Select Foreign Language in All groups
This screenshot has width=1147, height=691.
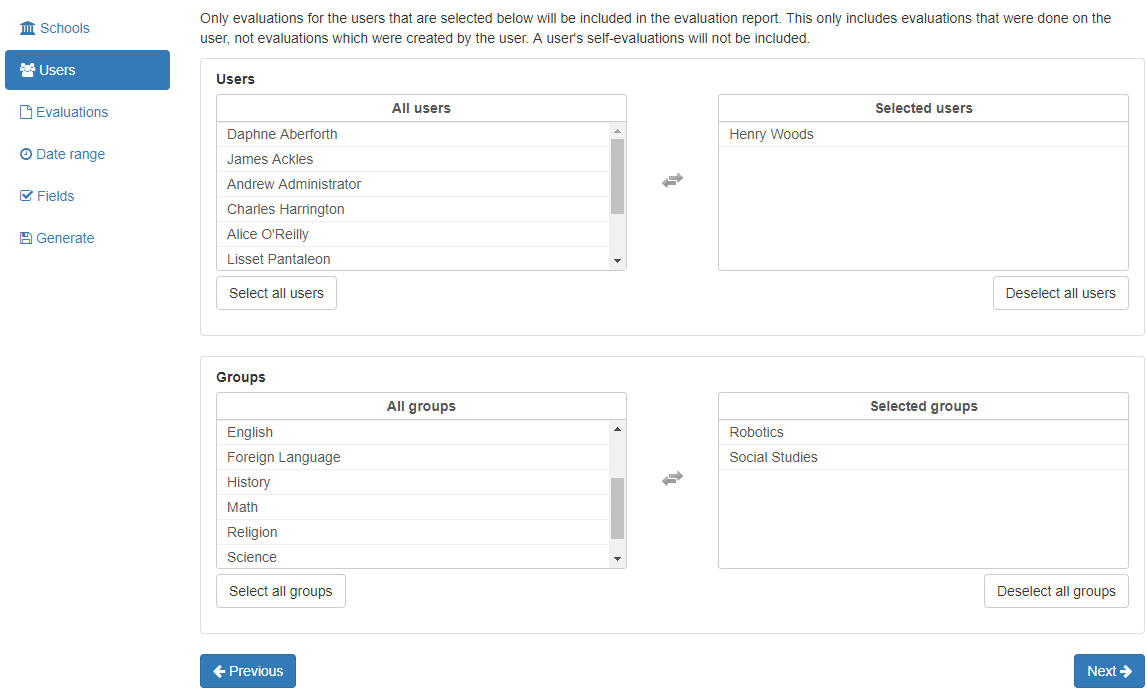[x=413, y=458]
